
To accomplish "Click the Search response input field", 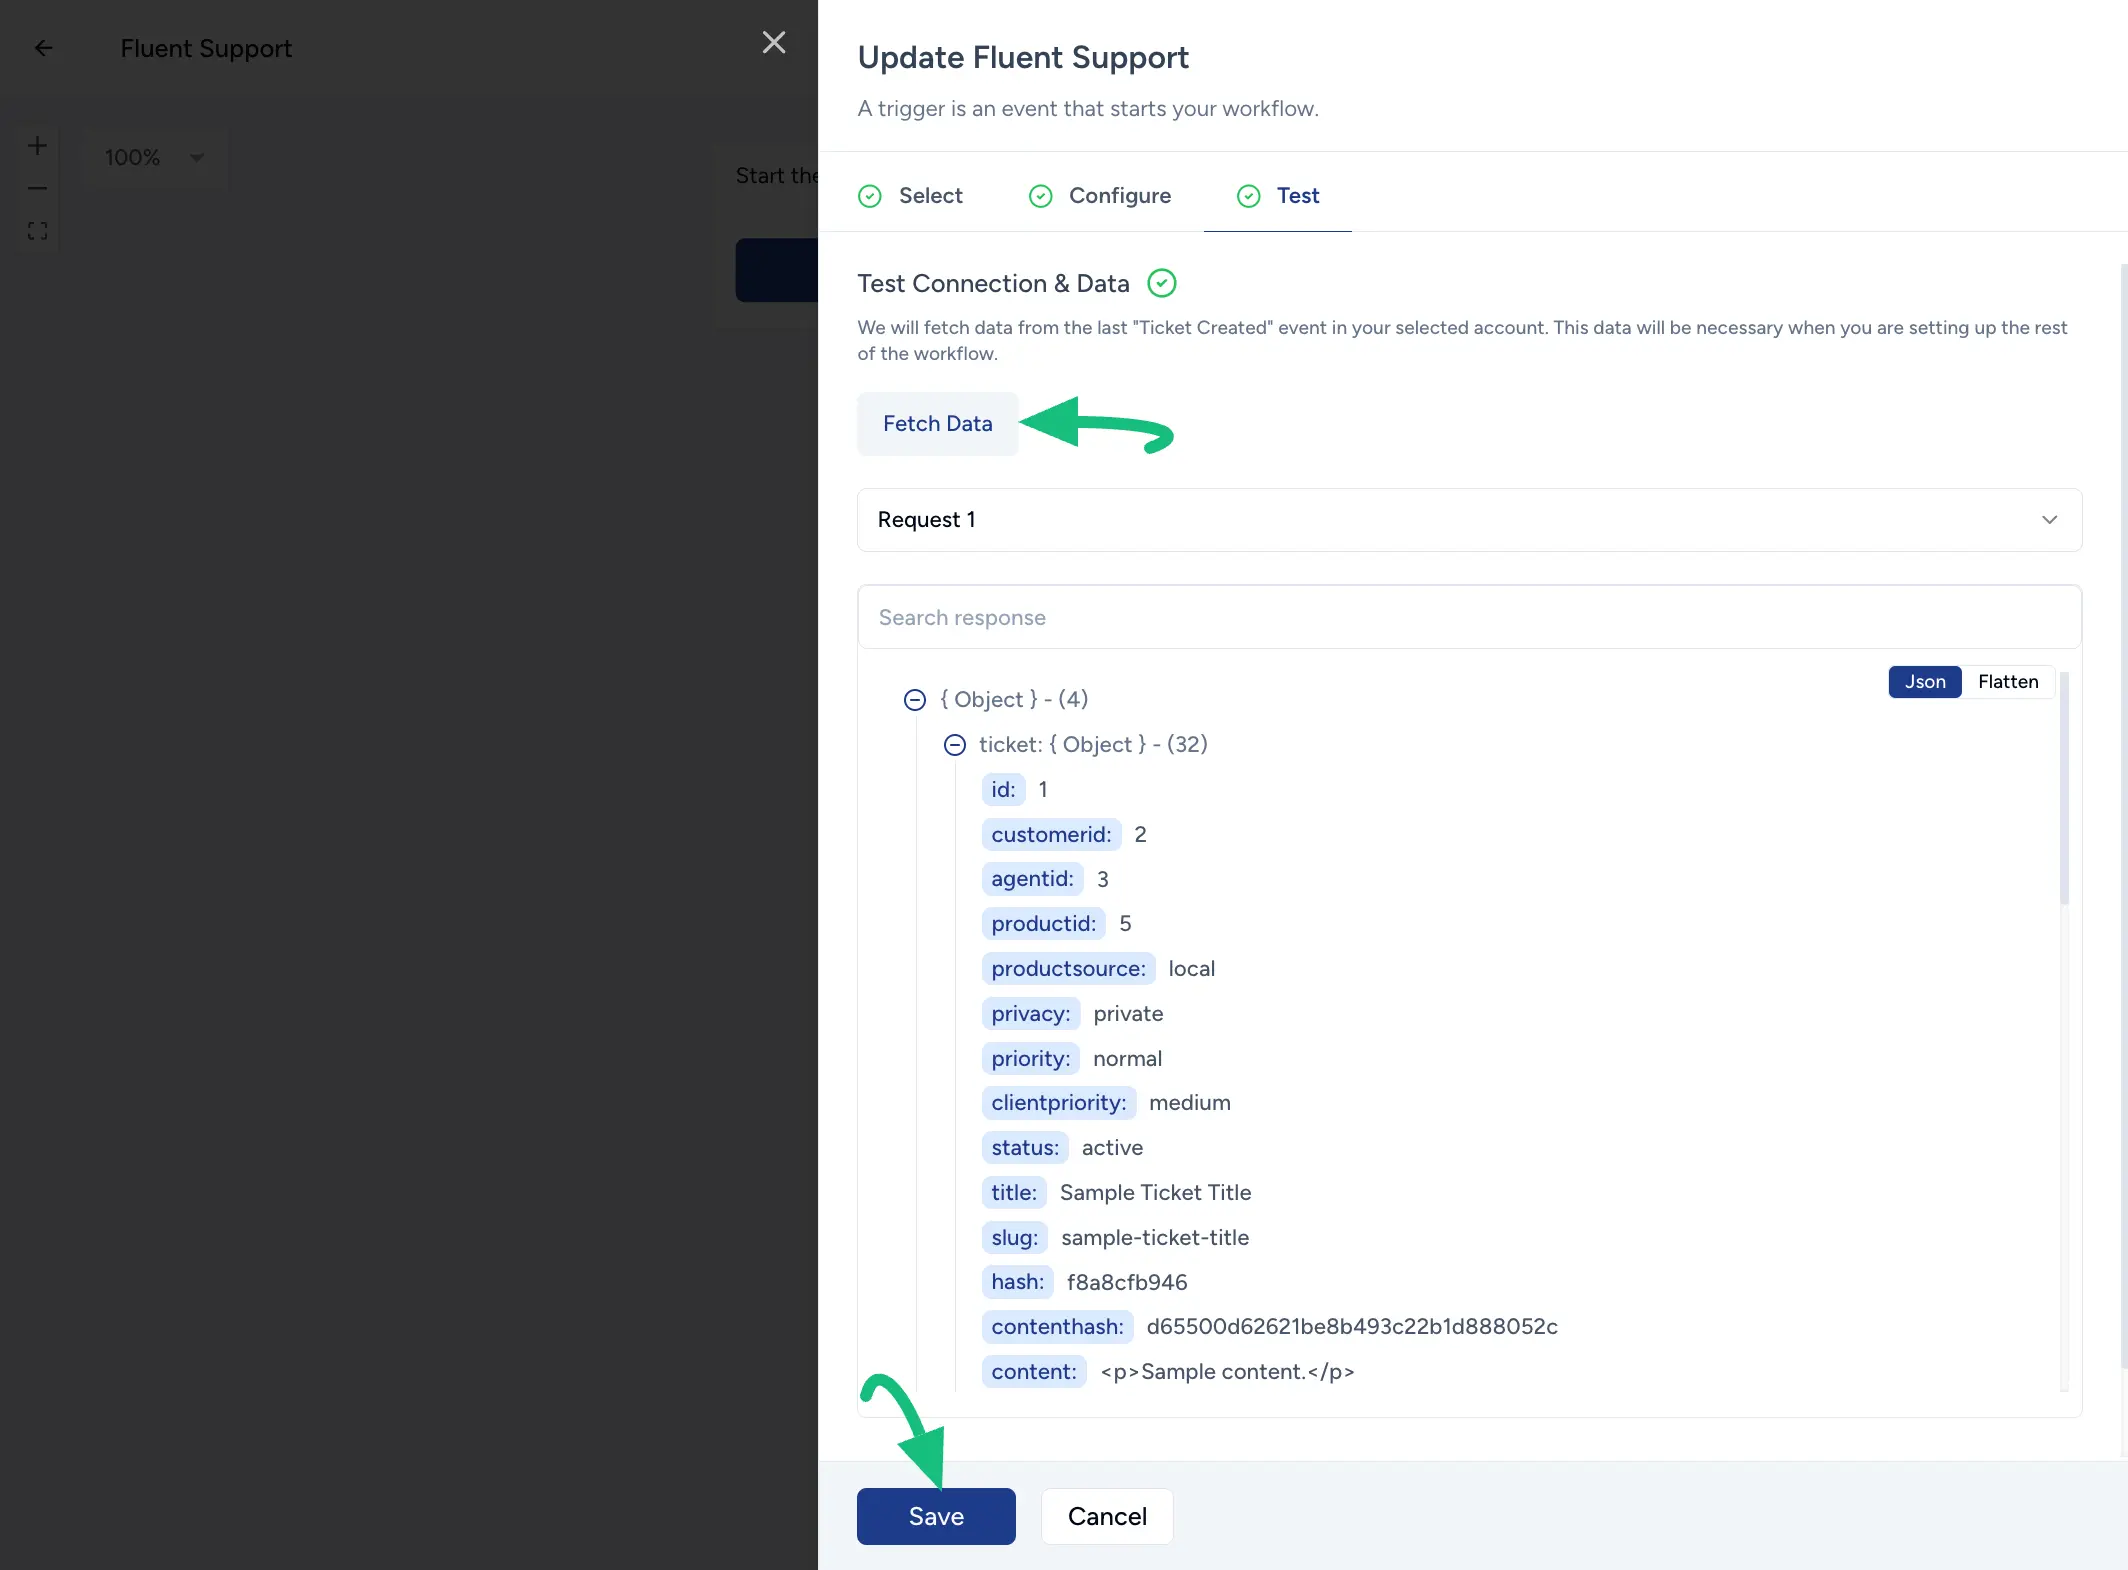I will click(x=1469, y=615).
